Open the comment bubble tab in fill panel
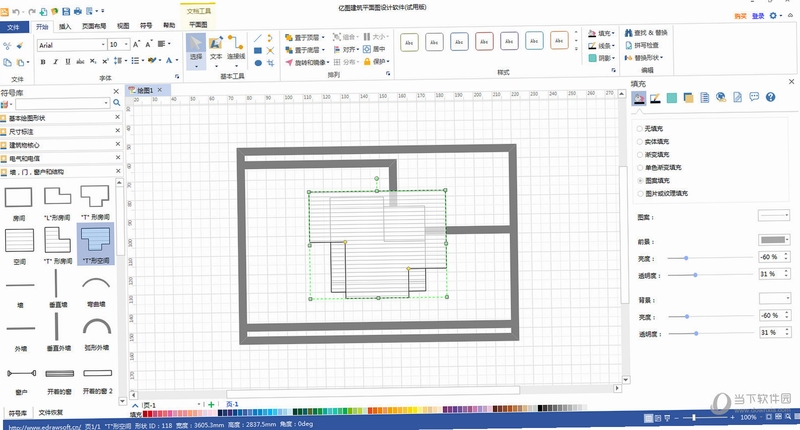Image resolution: width=800 pixels, height=430 pixels. [754, 97]
